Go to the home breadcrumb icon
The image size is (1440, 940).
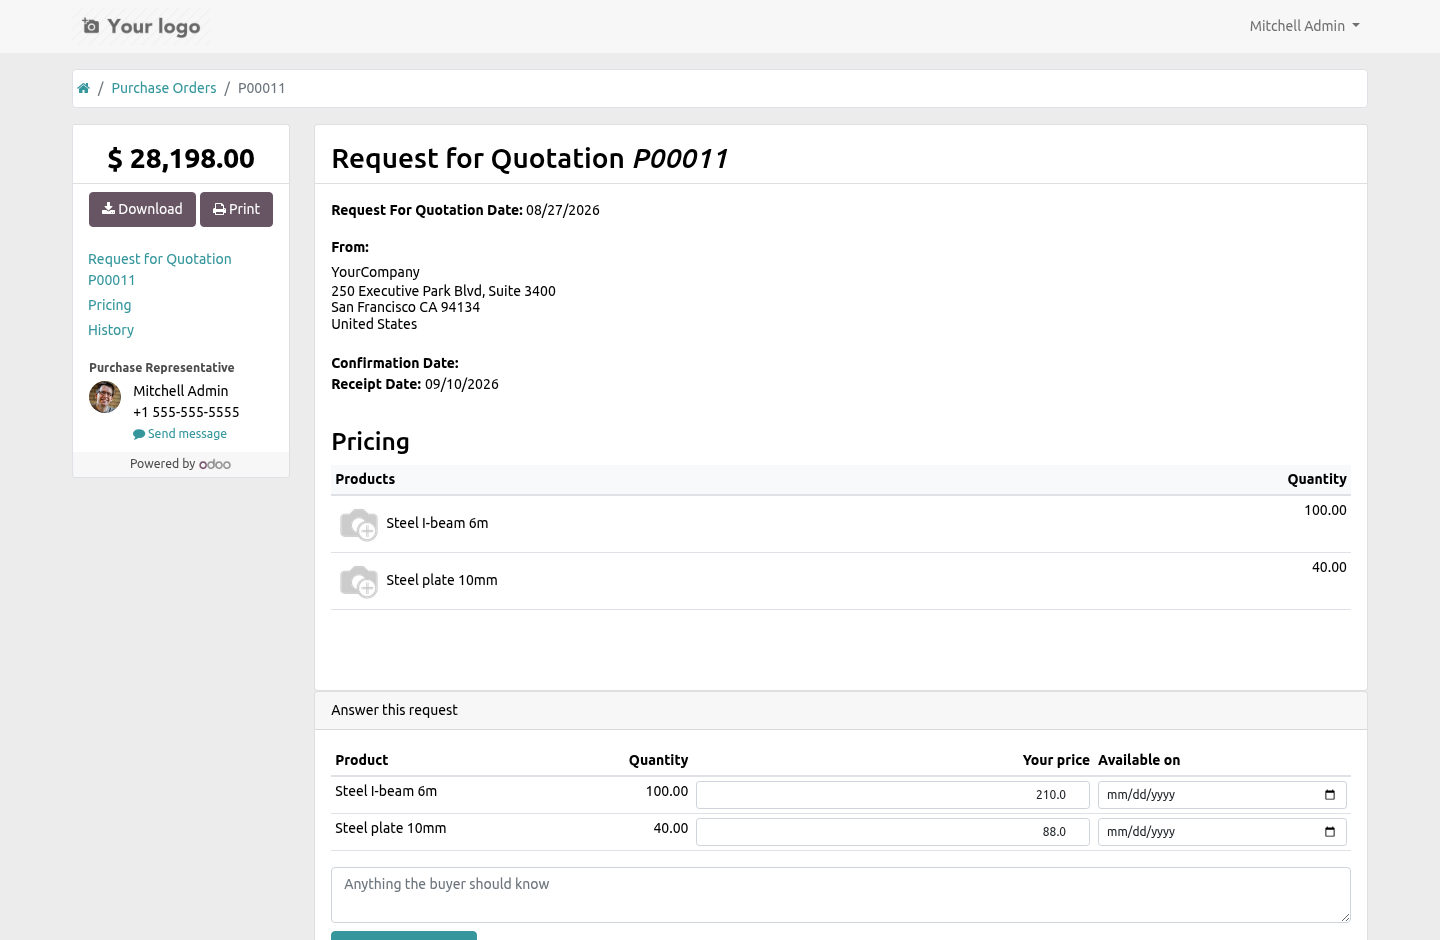pyautogui.click(x=84, y=88)
